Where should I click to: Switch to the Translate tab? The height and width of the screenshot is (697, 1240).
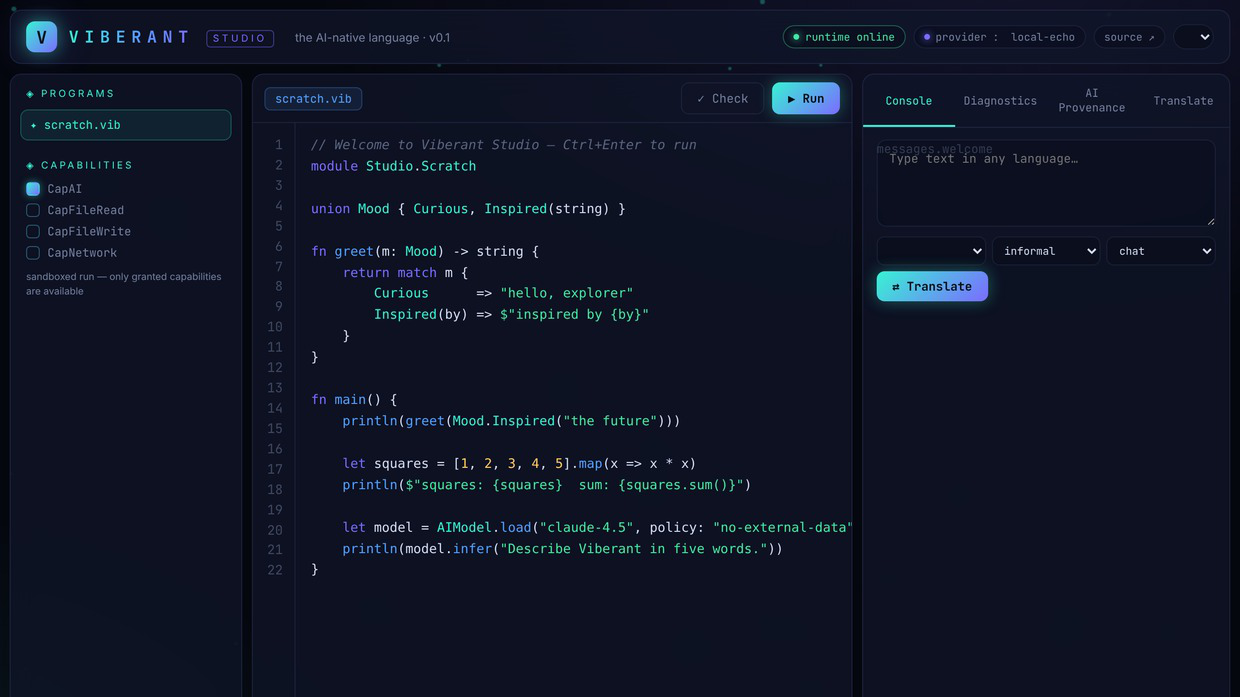[1183, 101]
